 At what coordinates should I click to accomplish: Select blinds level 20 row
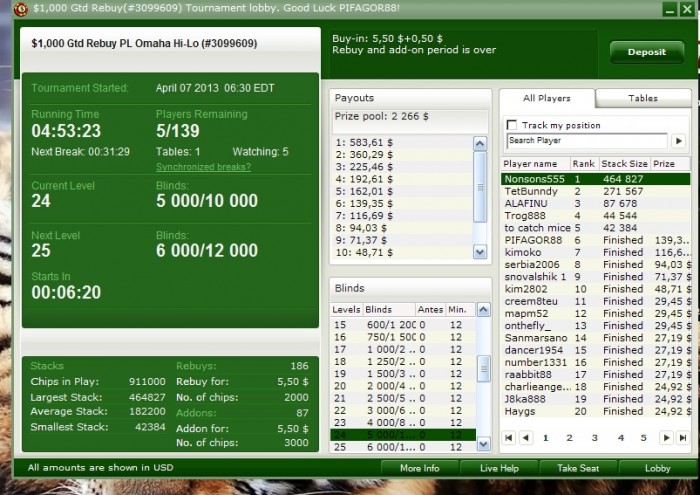[x=403, y=386]
